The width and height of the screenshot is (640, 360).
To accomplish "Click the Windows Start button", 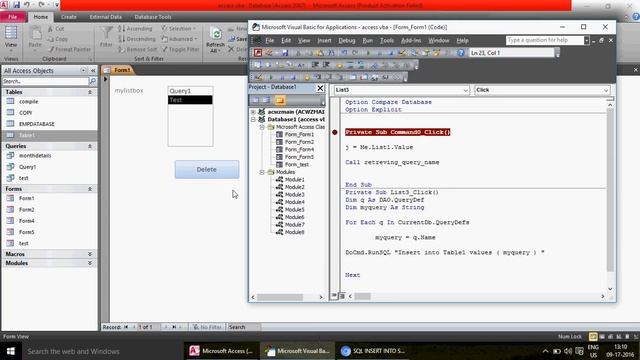I will point(11,351).
